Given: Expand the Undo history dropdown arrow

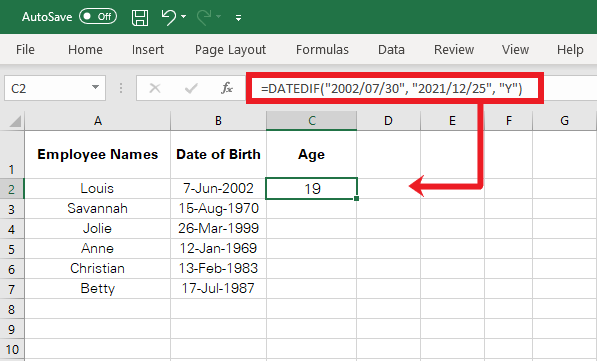Looking at the screenshot, I should pos(184,17).
